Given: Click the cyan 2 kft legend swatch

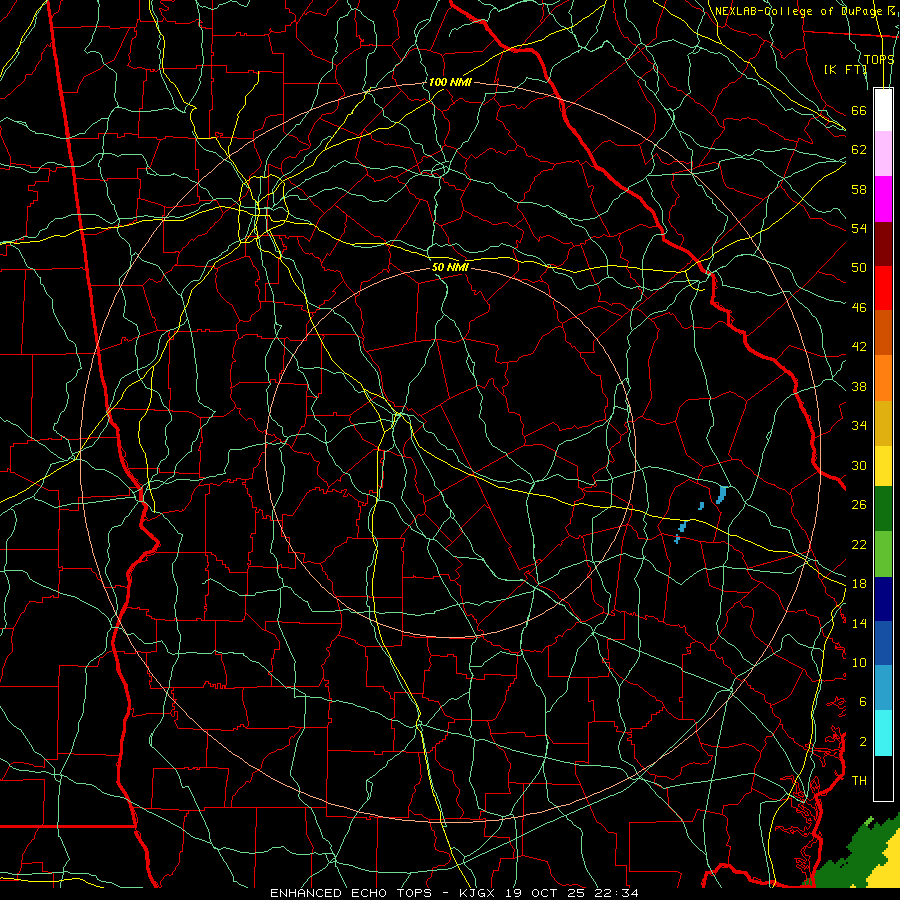Looking at the screenshot, I should tap(883, 733).
